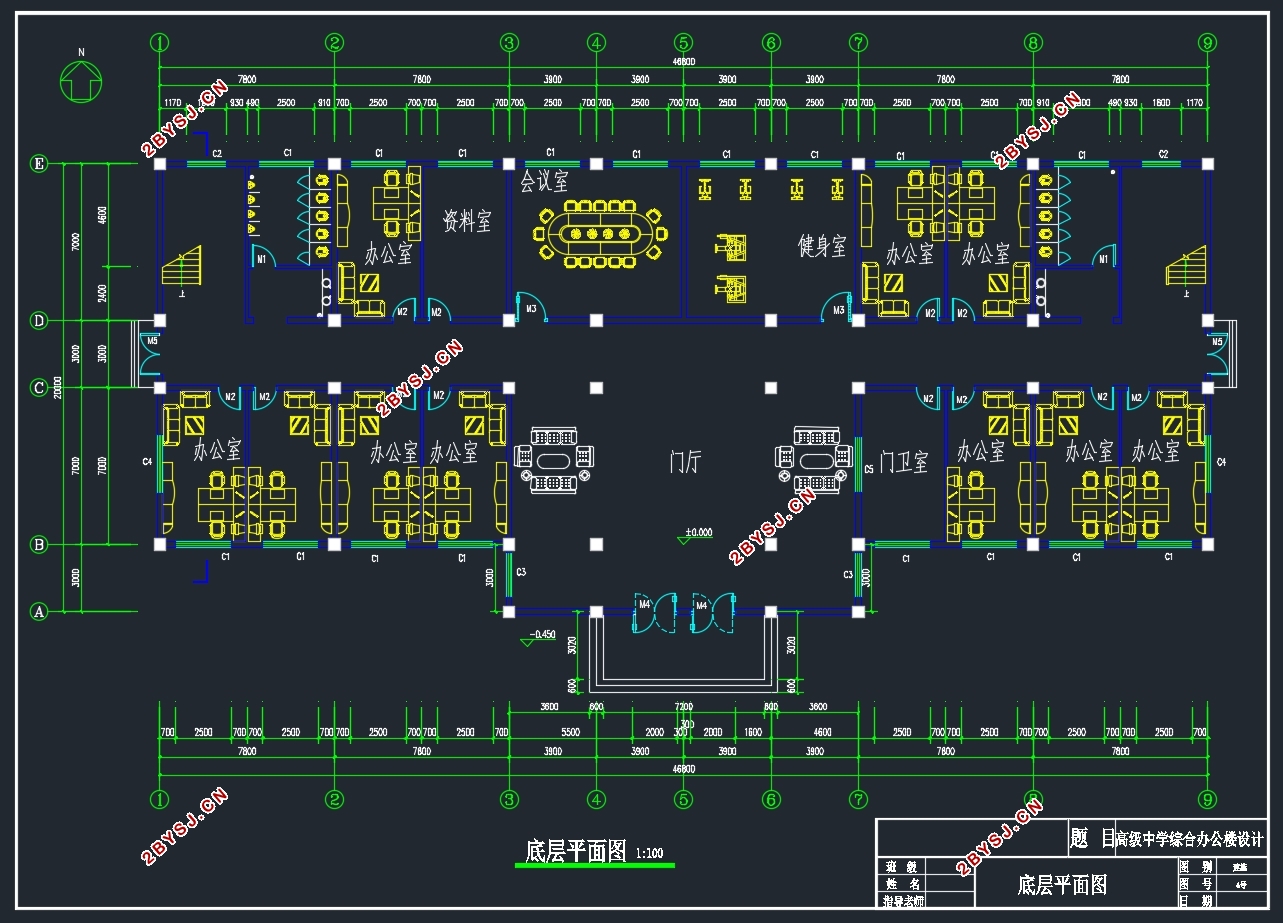Click the C4 window label on the east wall
This screenshot has width=1283, height=923.
pyautogui.click(x=1221, y=461)
